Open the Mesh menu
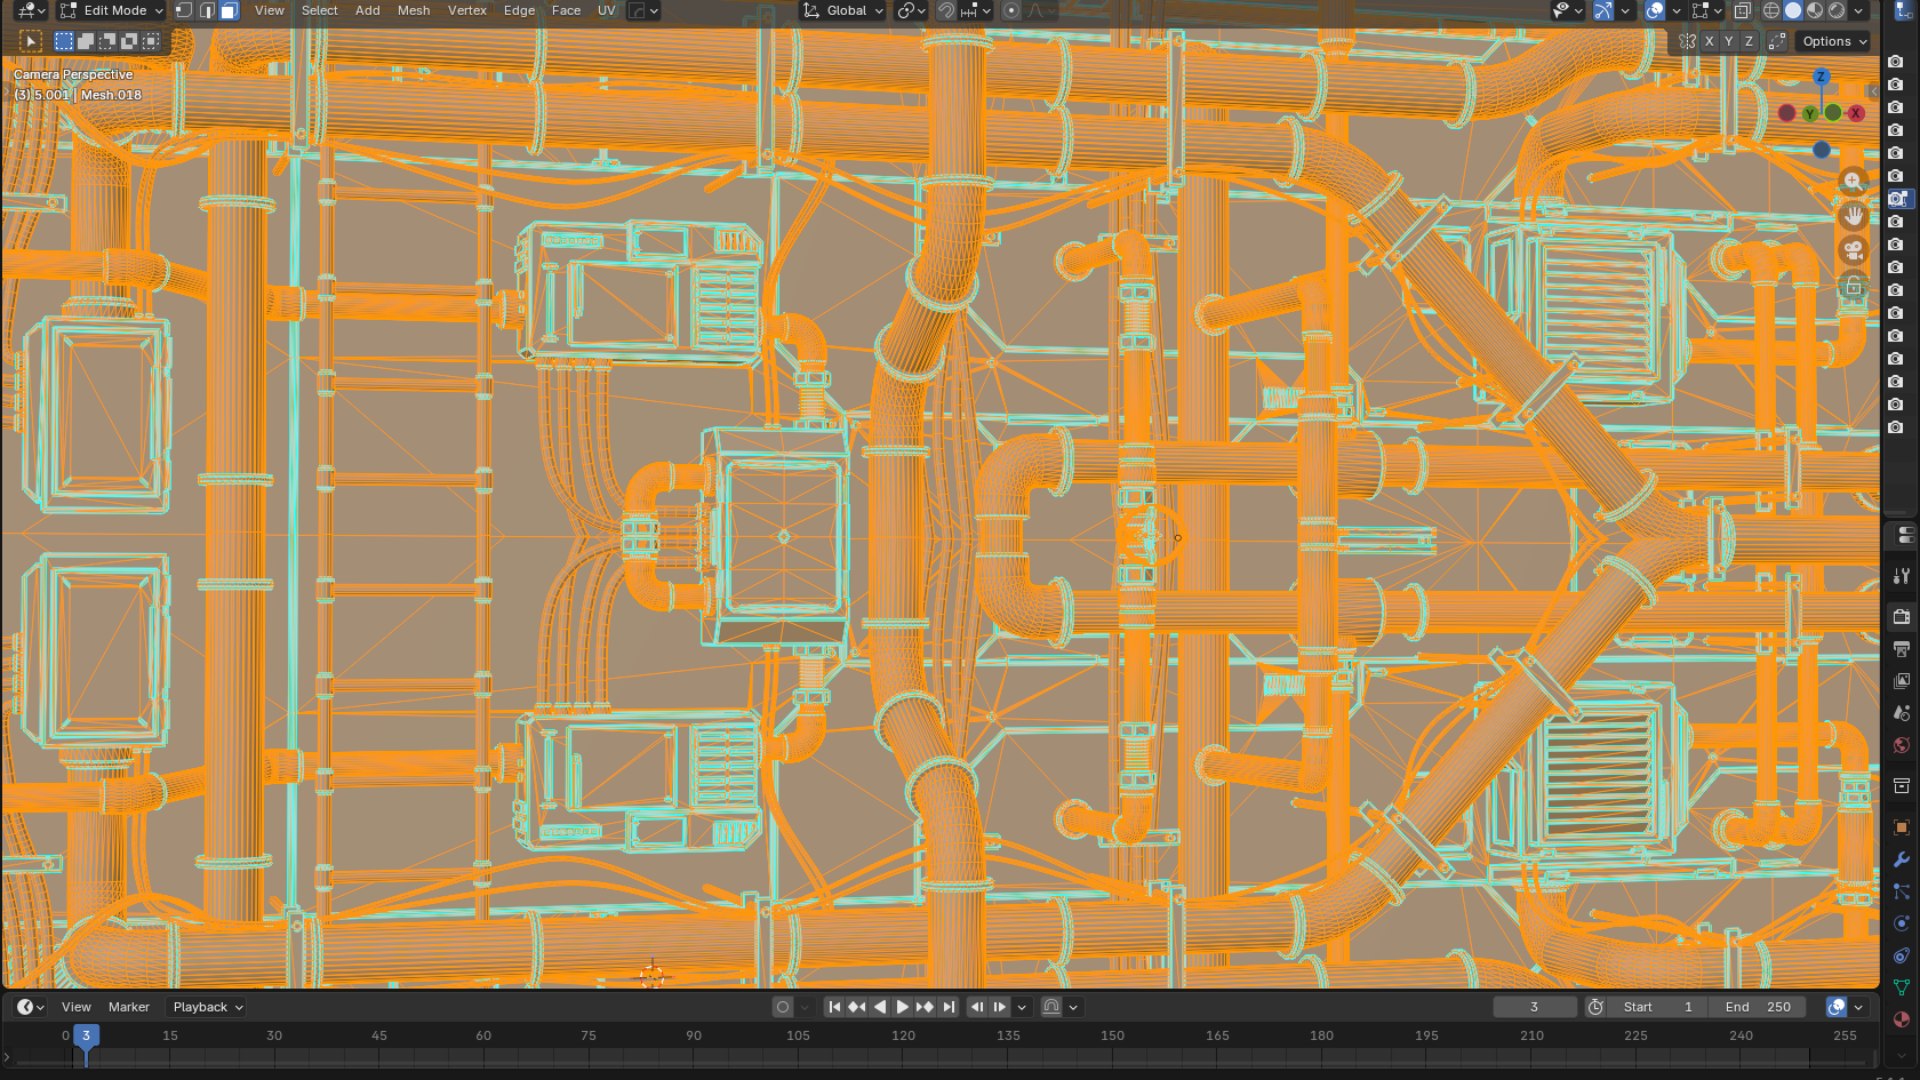 click(x=413, y=10)
